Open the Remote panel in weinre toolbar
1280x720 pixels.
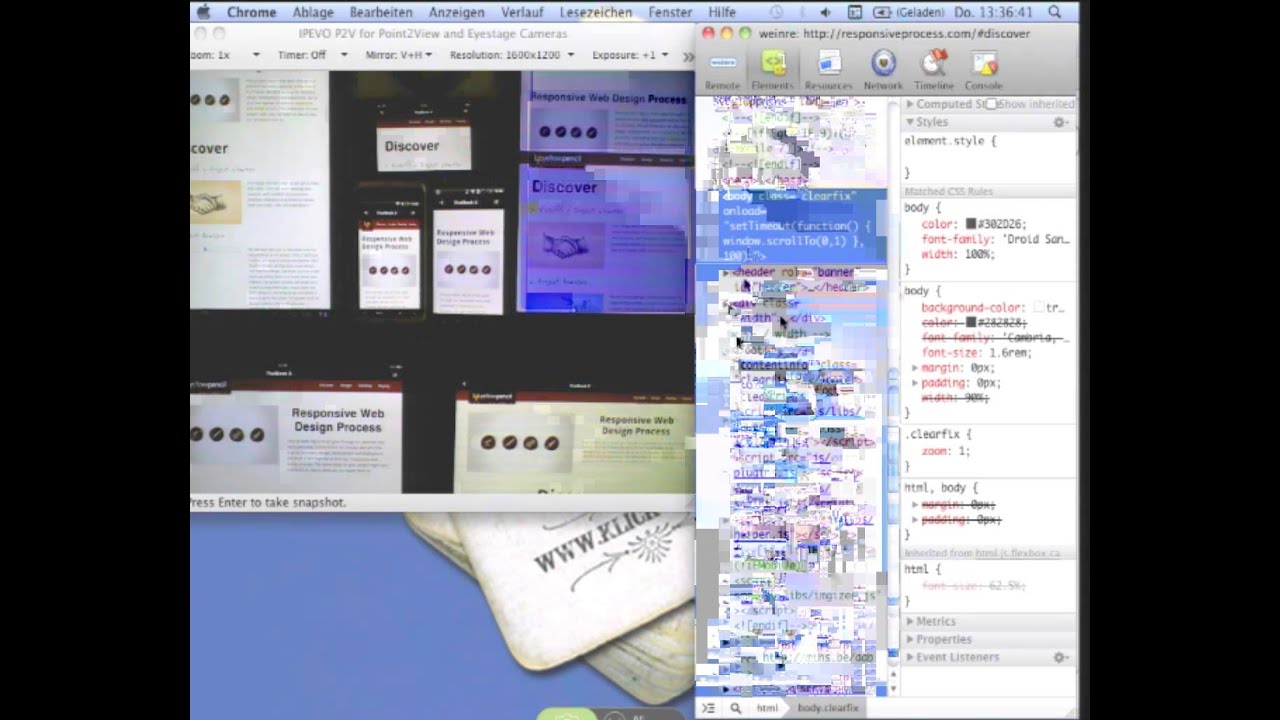(722, 70)
